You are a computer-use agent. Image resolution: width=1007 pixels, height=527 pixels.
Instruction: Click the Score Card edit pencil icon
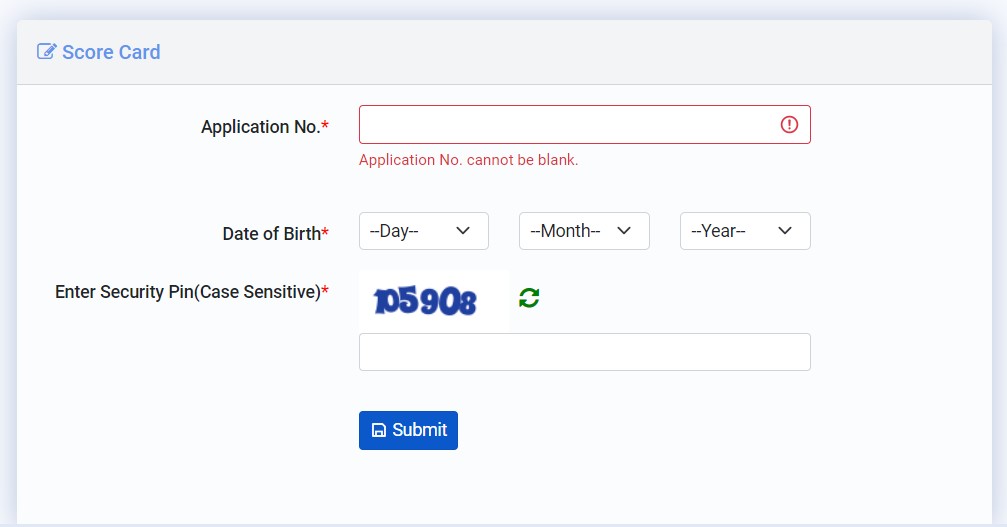[x=47, y=51]
